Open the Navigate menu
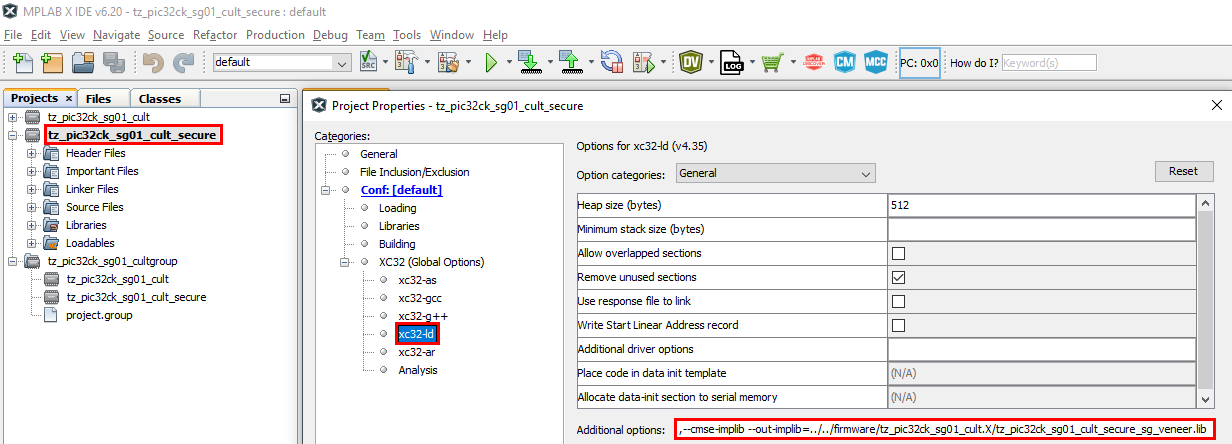The height and width of the screenshot is (444, 1232). [x=117, y=34]
